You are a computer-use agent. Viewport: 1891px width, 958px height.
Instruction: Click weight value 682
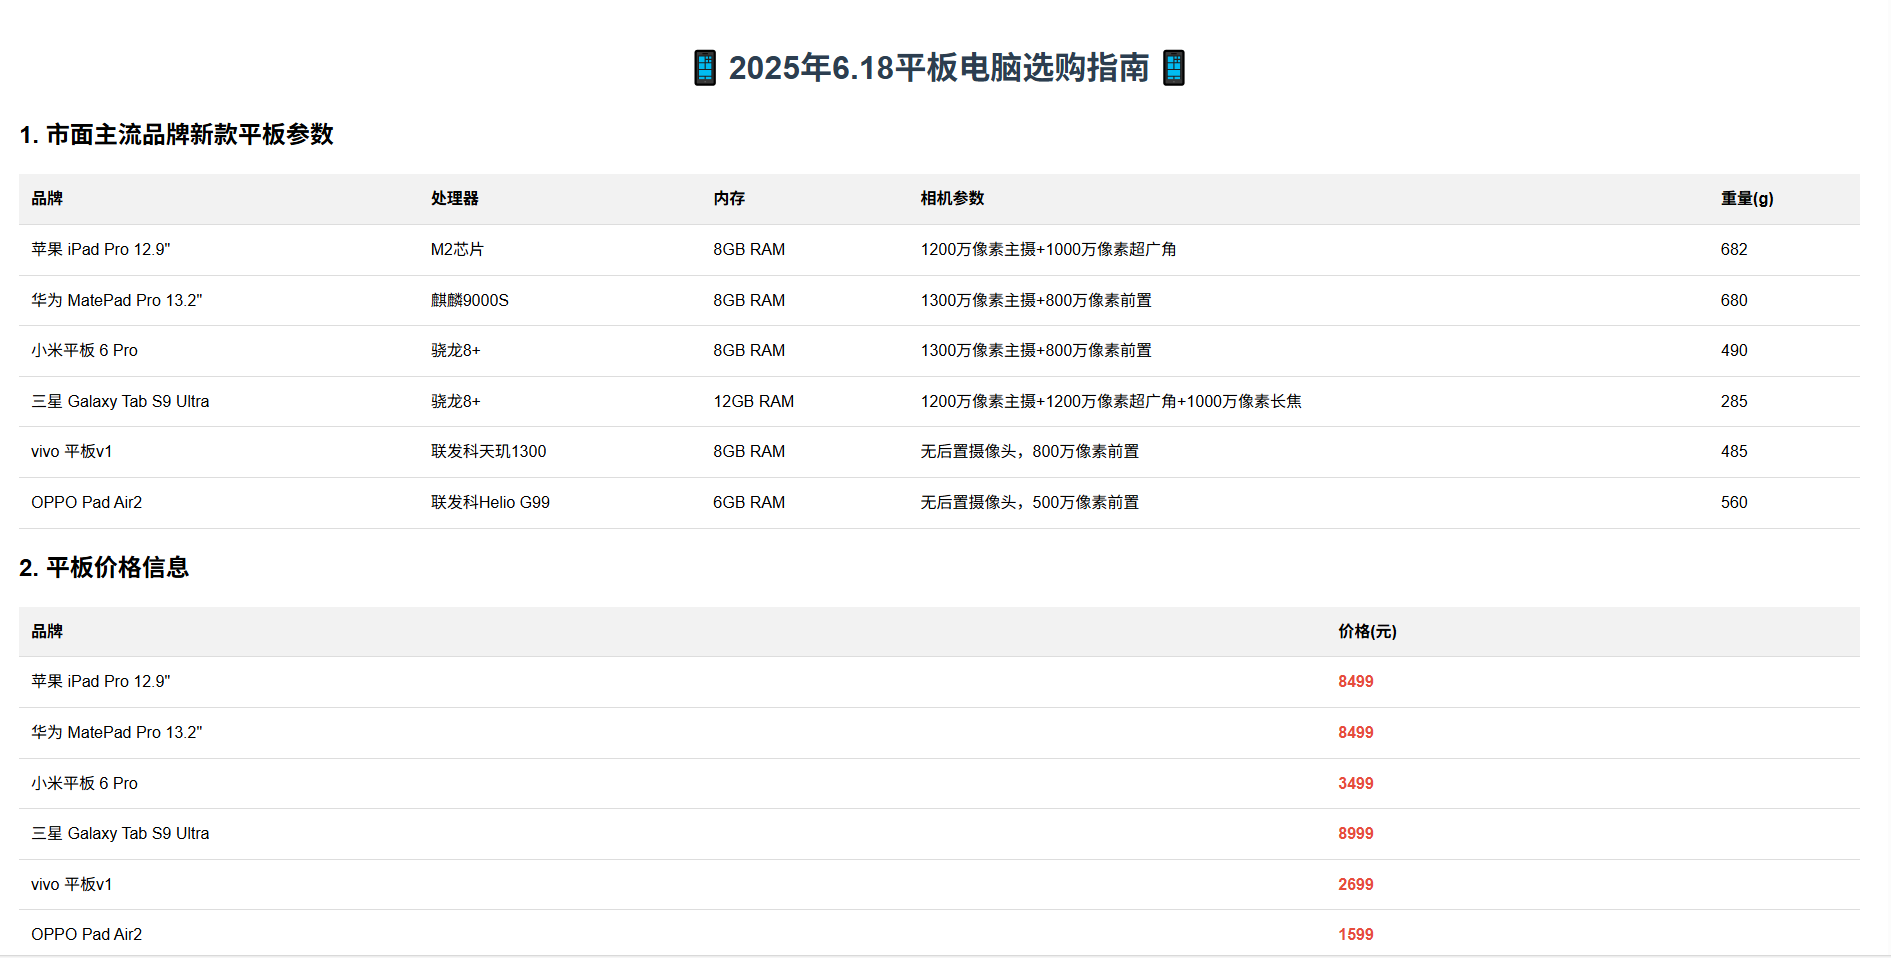pos(1734,249)
